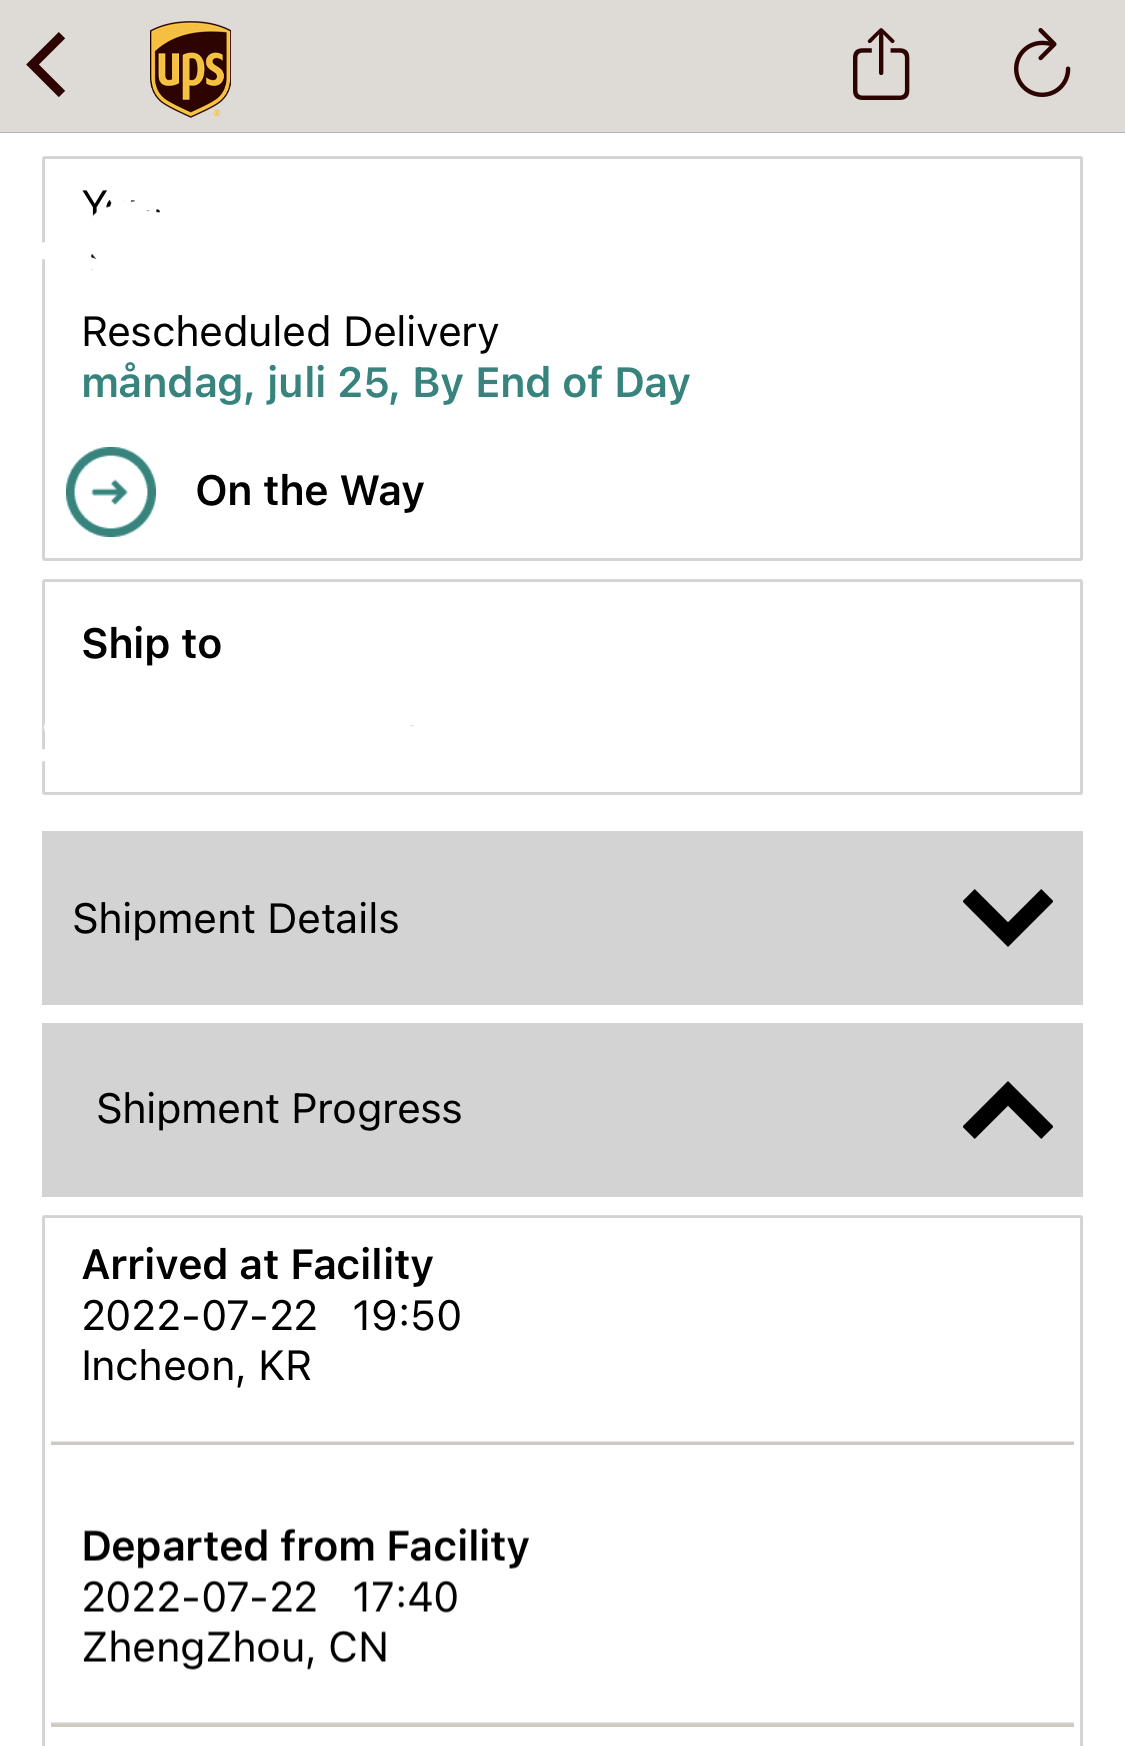
Task: Collapse Shipment Progress with the up chevron
Action: 1007,1110
